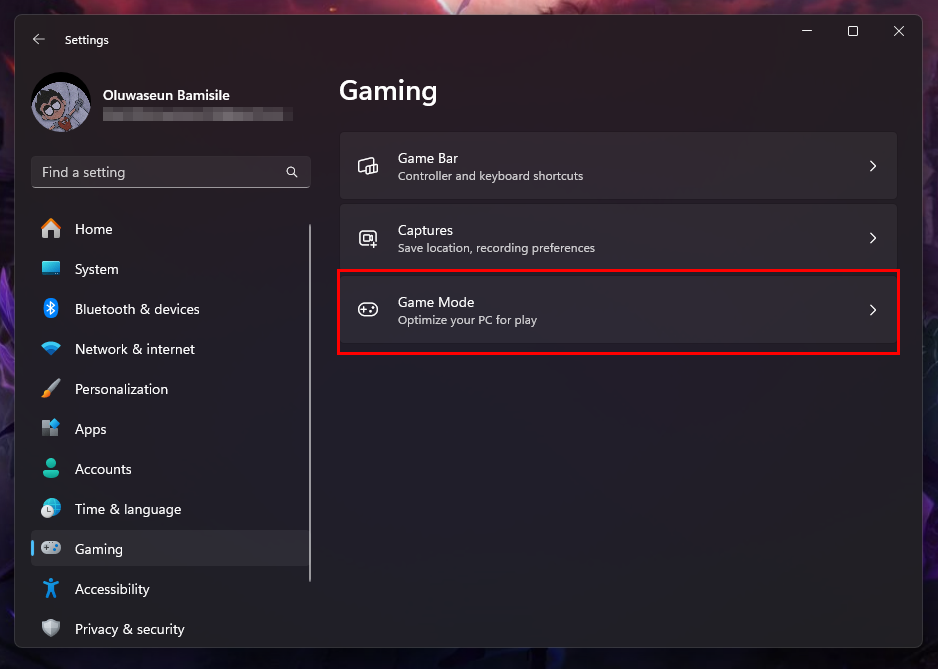This screenshot has height=669, width=938.
Task: Click the Personalization paintbrush icon
Action: [x=51, y=388]
